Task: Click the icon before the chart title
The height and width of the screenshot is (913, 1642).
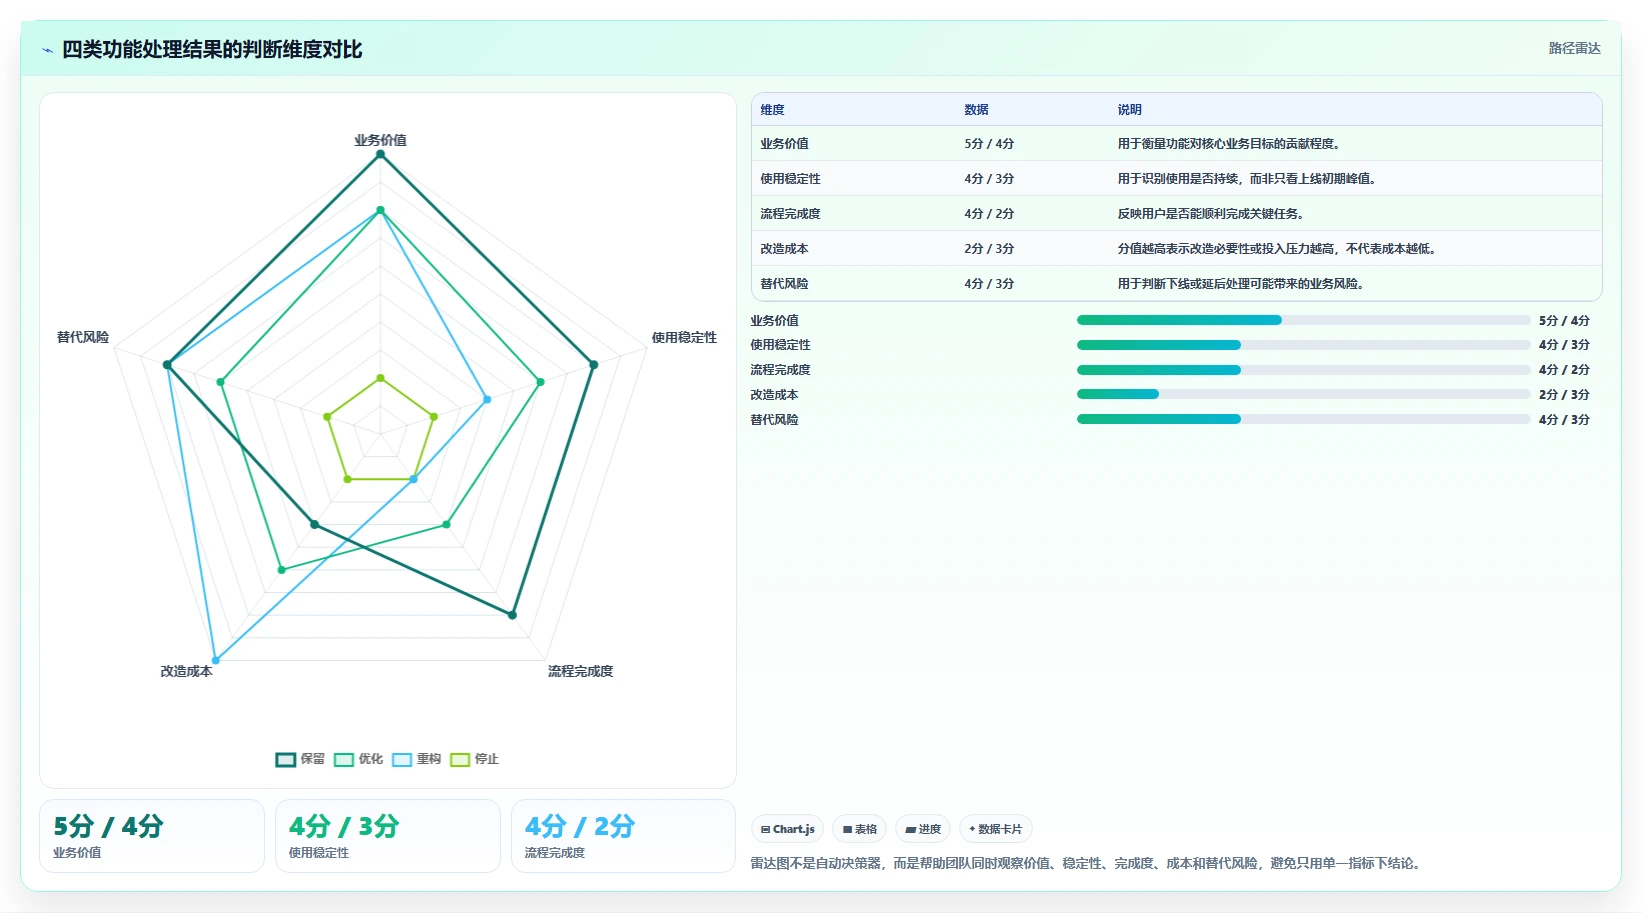Action: (47, 50)
